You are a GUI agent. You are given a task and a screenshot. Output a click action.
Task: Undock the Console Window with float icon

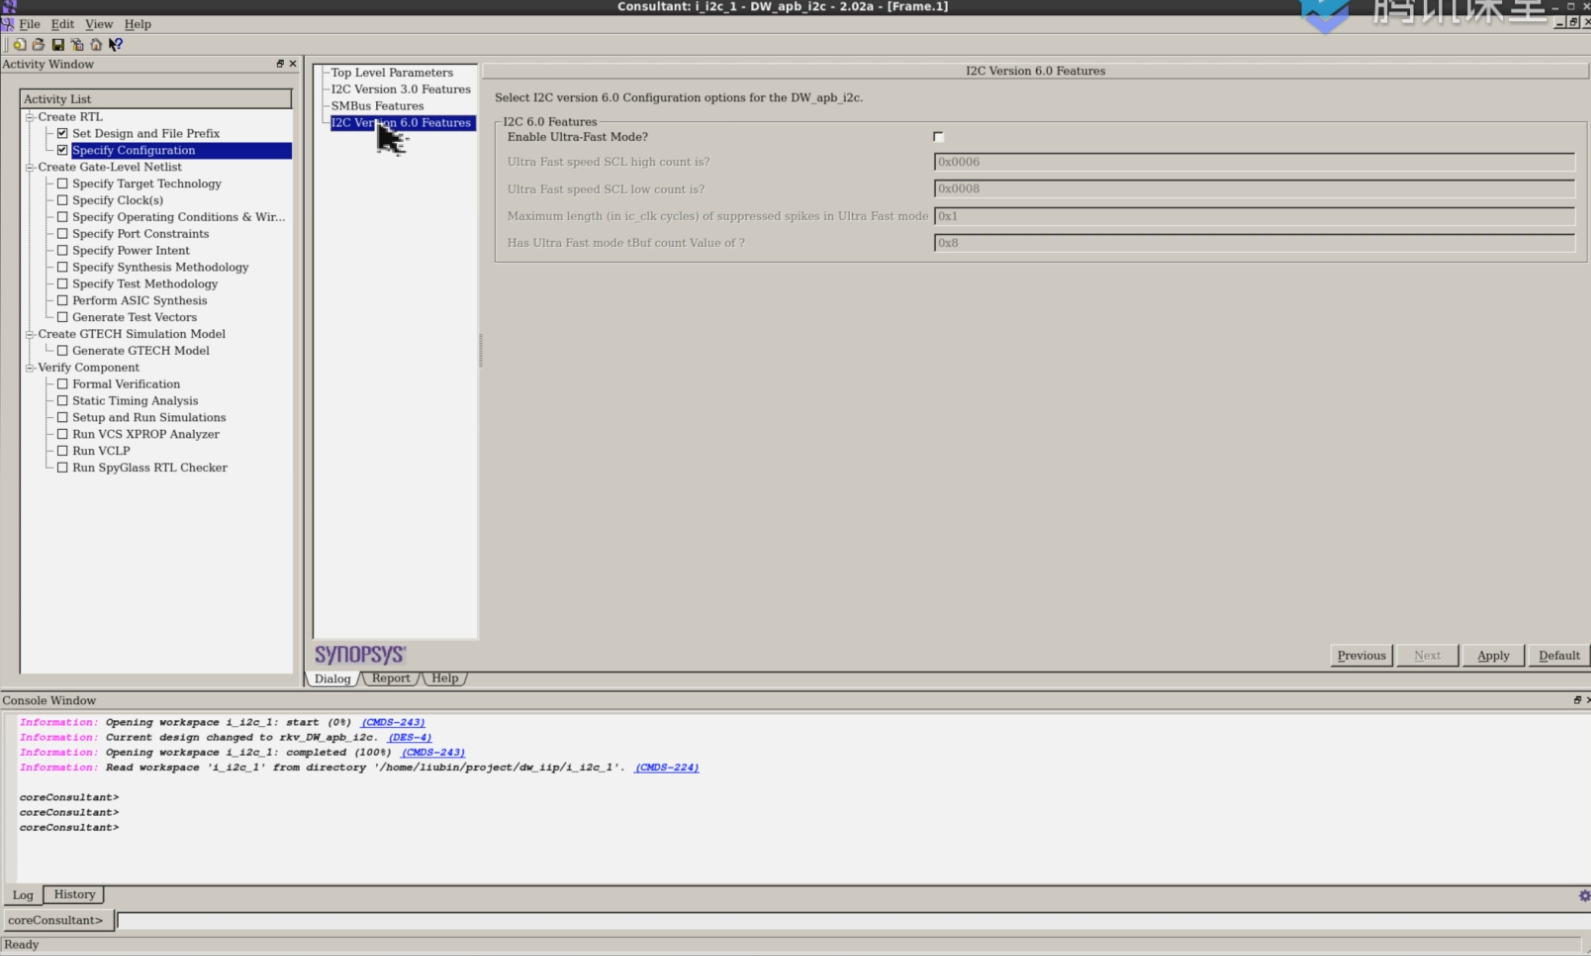click(1577, 700)
